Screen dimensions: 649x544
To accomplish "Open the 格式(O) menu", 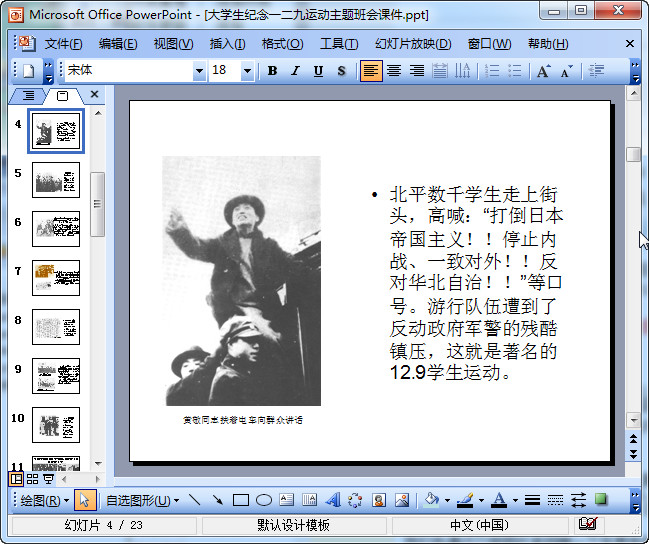I will point(282,43).
